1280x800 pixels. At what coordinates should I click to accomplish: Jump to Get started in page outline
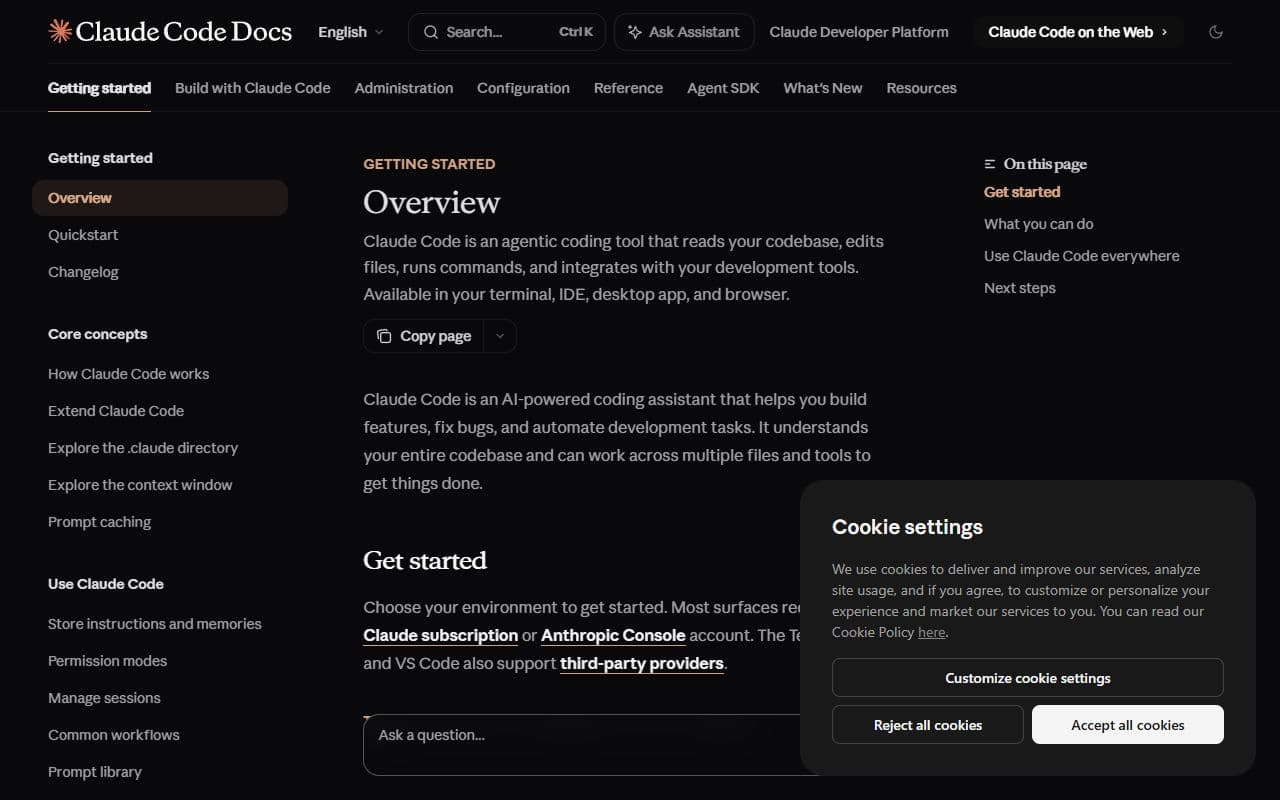pyautogui.click(x=1022, y=192)
